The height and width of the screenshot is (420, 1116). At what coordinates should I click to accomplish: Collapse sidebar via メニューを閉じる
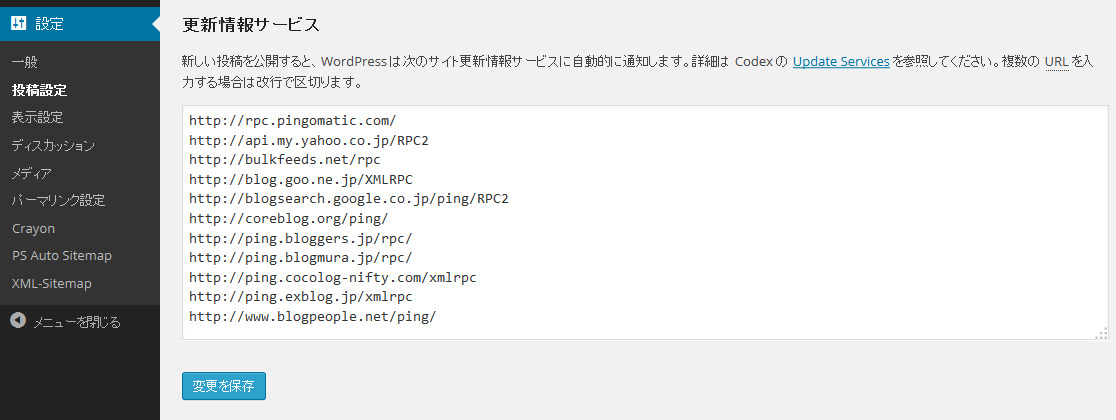pos(77,322)
